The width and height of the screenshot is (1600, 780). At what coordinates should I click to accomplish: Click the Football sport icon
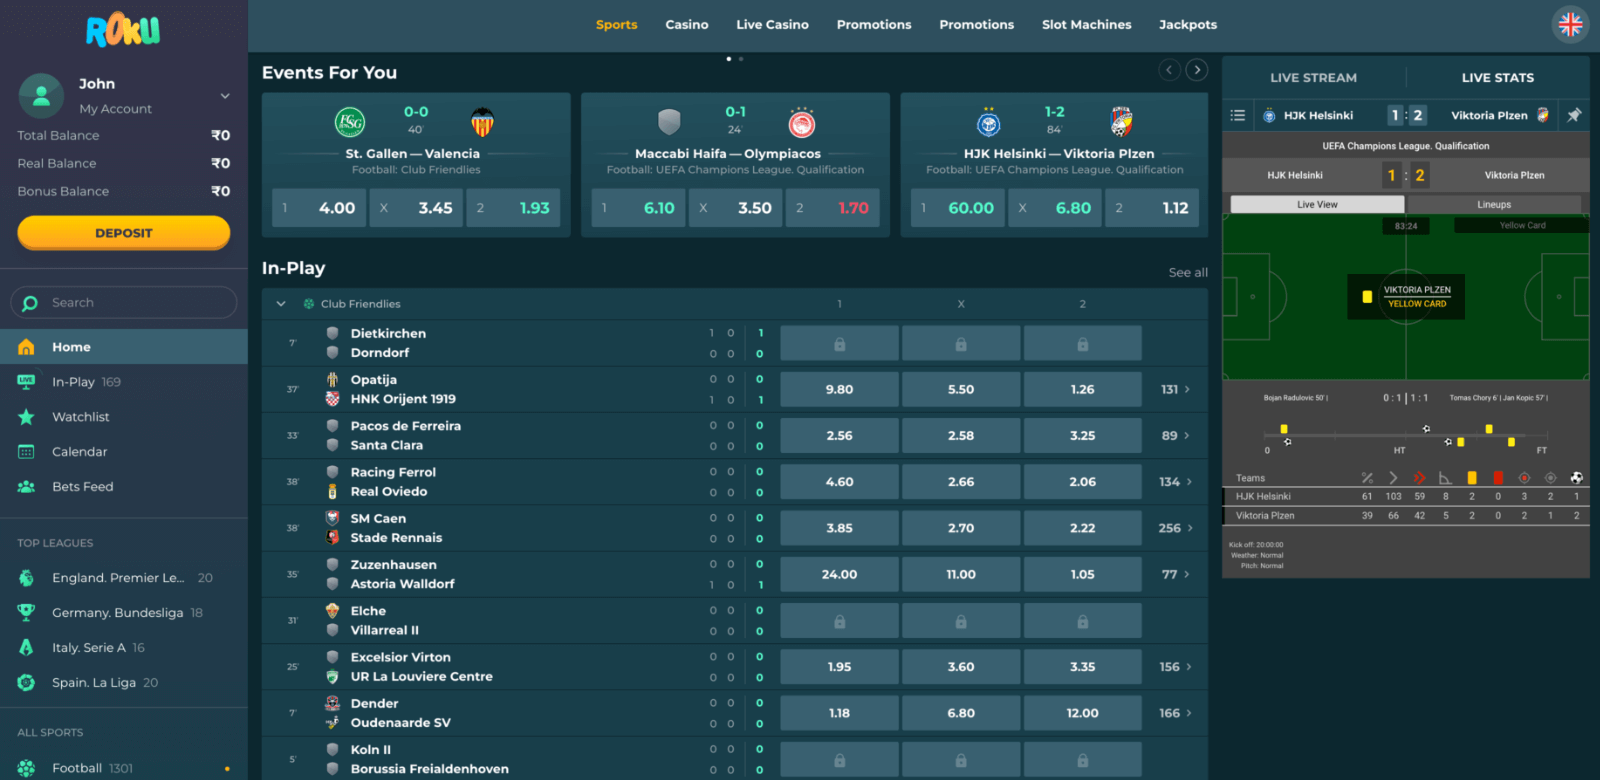tap(26, 768)
